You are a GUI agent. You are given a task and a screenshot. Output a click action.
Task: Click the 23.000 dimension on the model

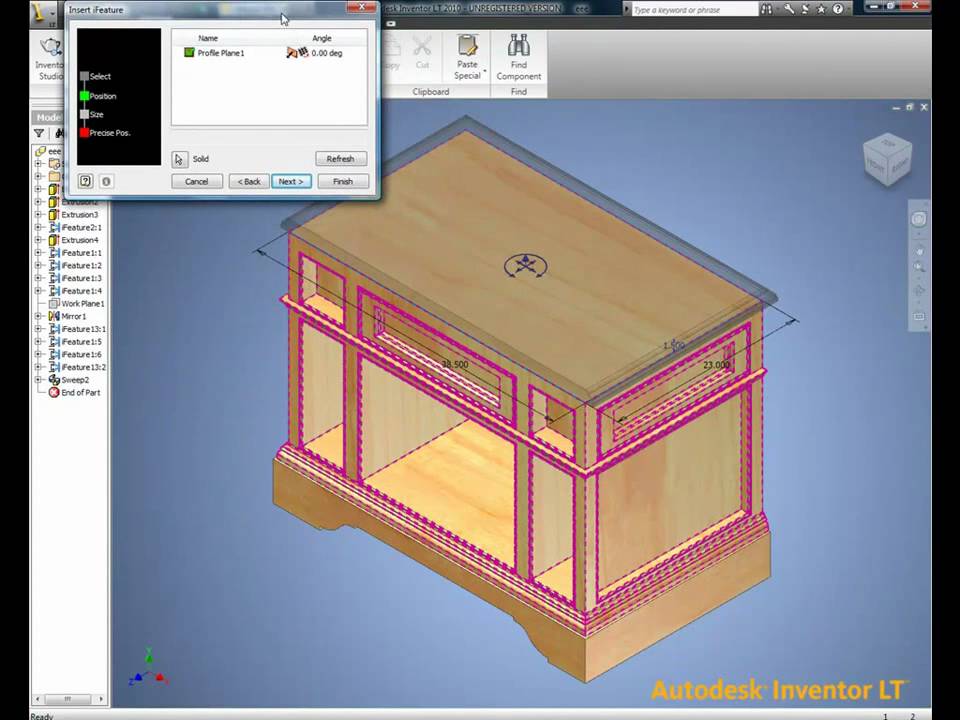(716, 365)
